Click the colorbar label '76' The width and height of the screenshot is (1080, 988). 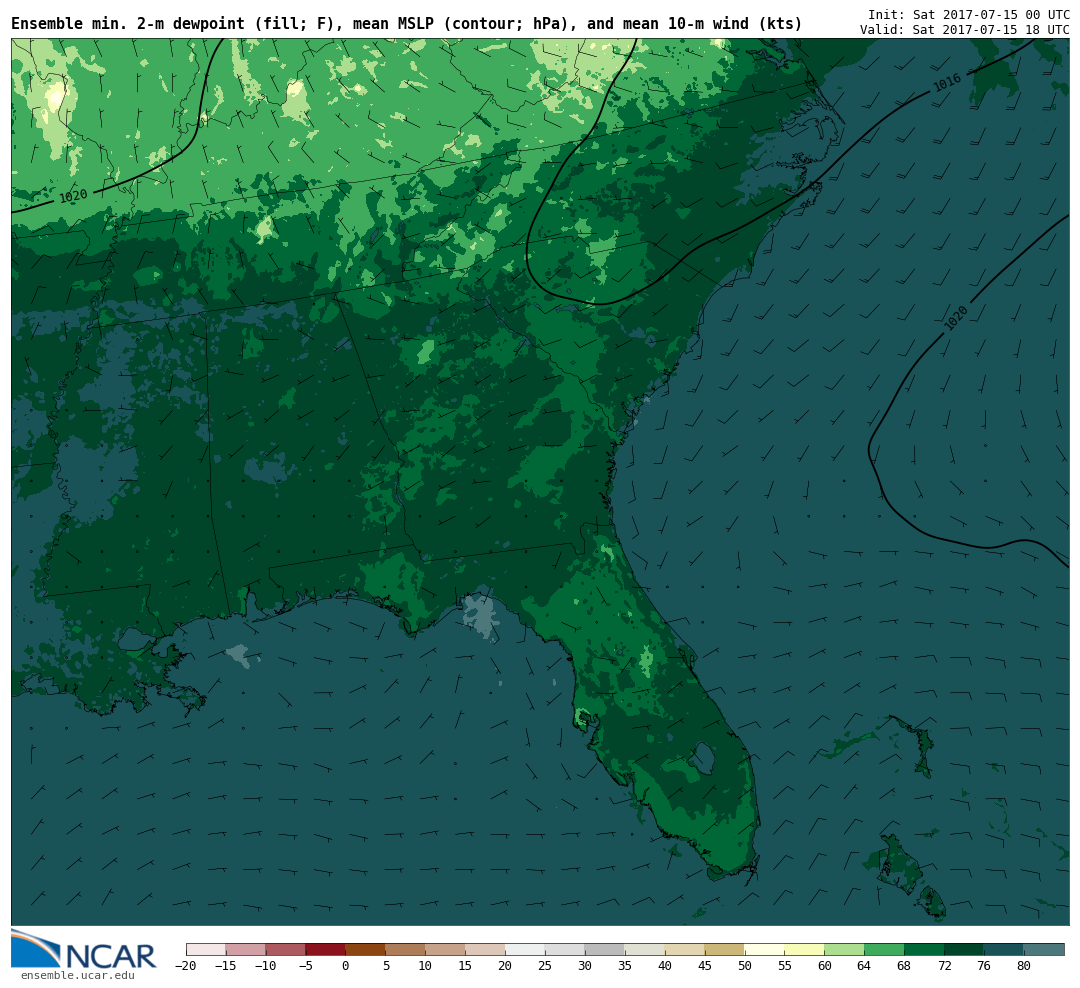pyautogui.click(x=984, y=966)
